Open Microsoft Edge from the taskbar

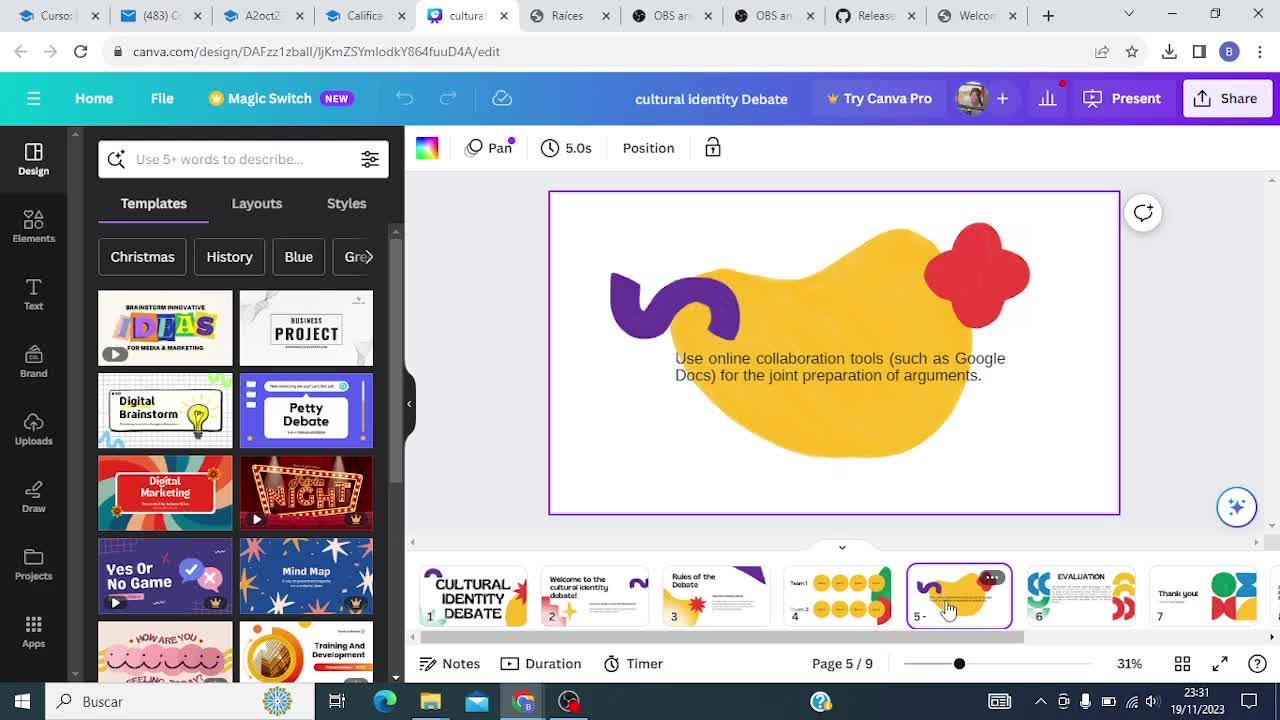tap(385, 701)
